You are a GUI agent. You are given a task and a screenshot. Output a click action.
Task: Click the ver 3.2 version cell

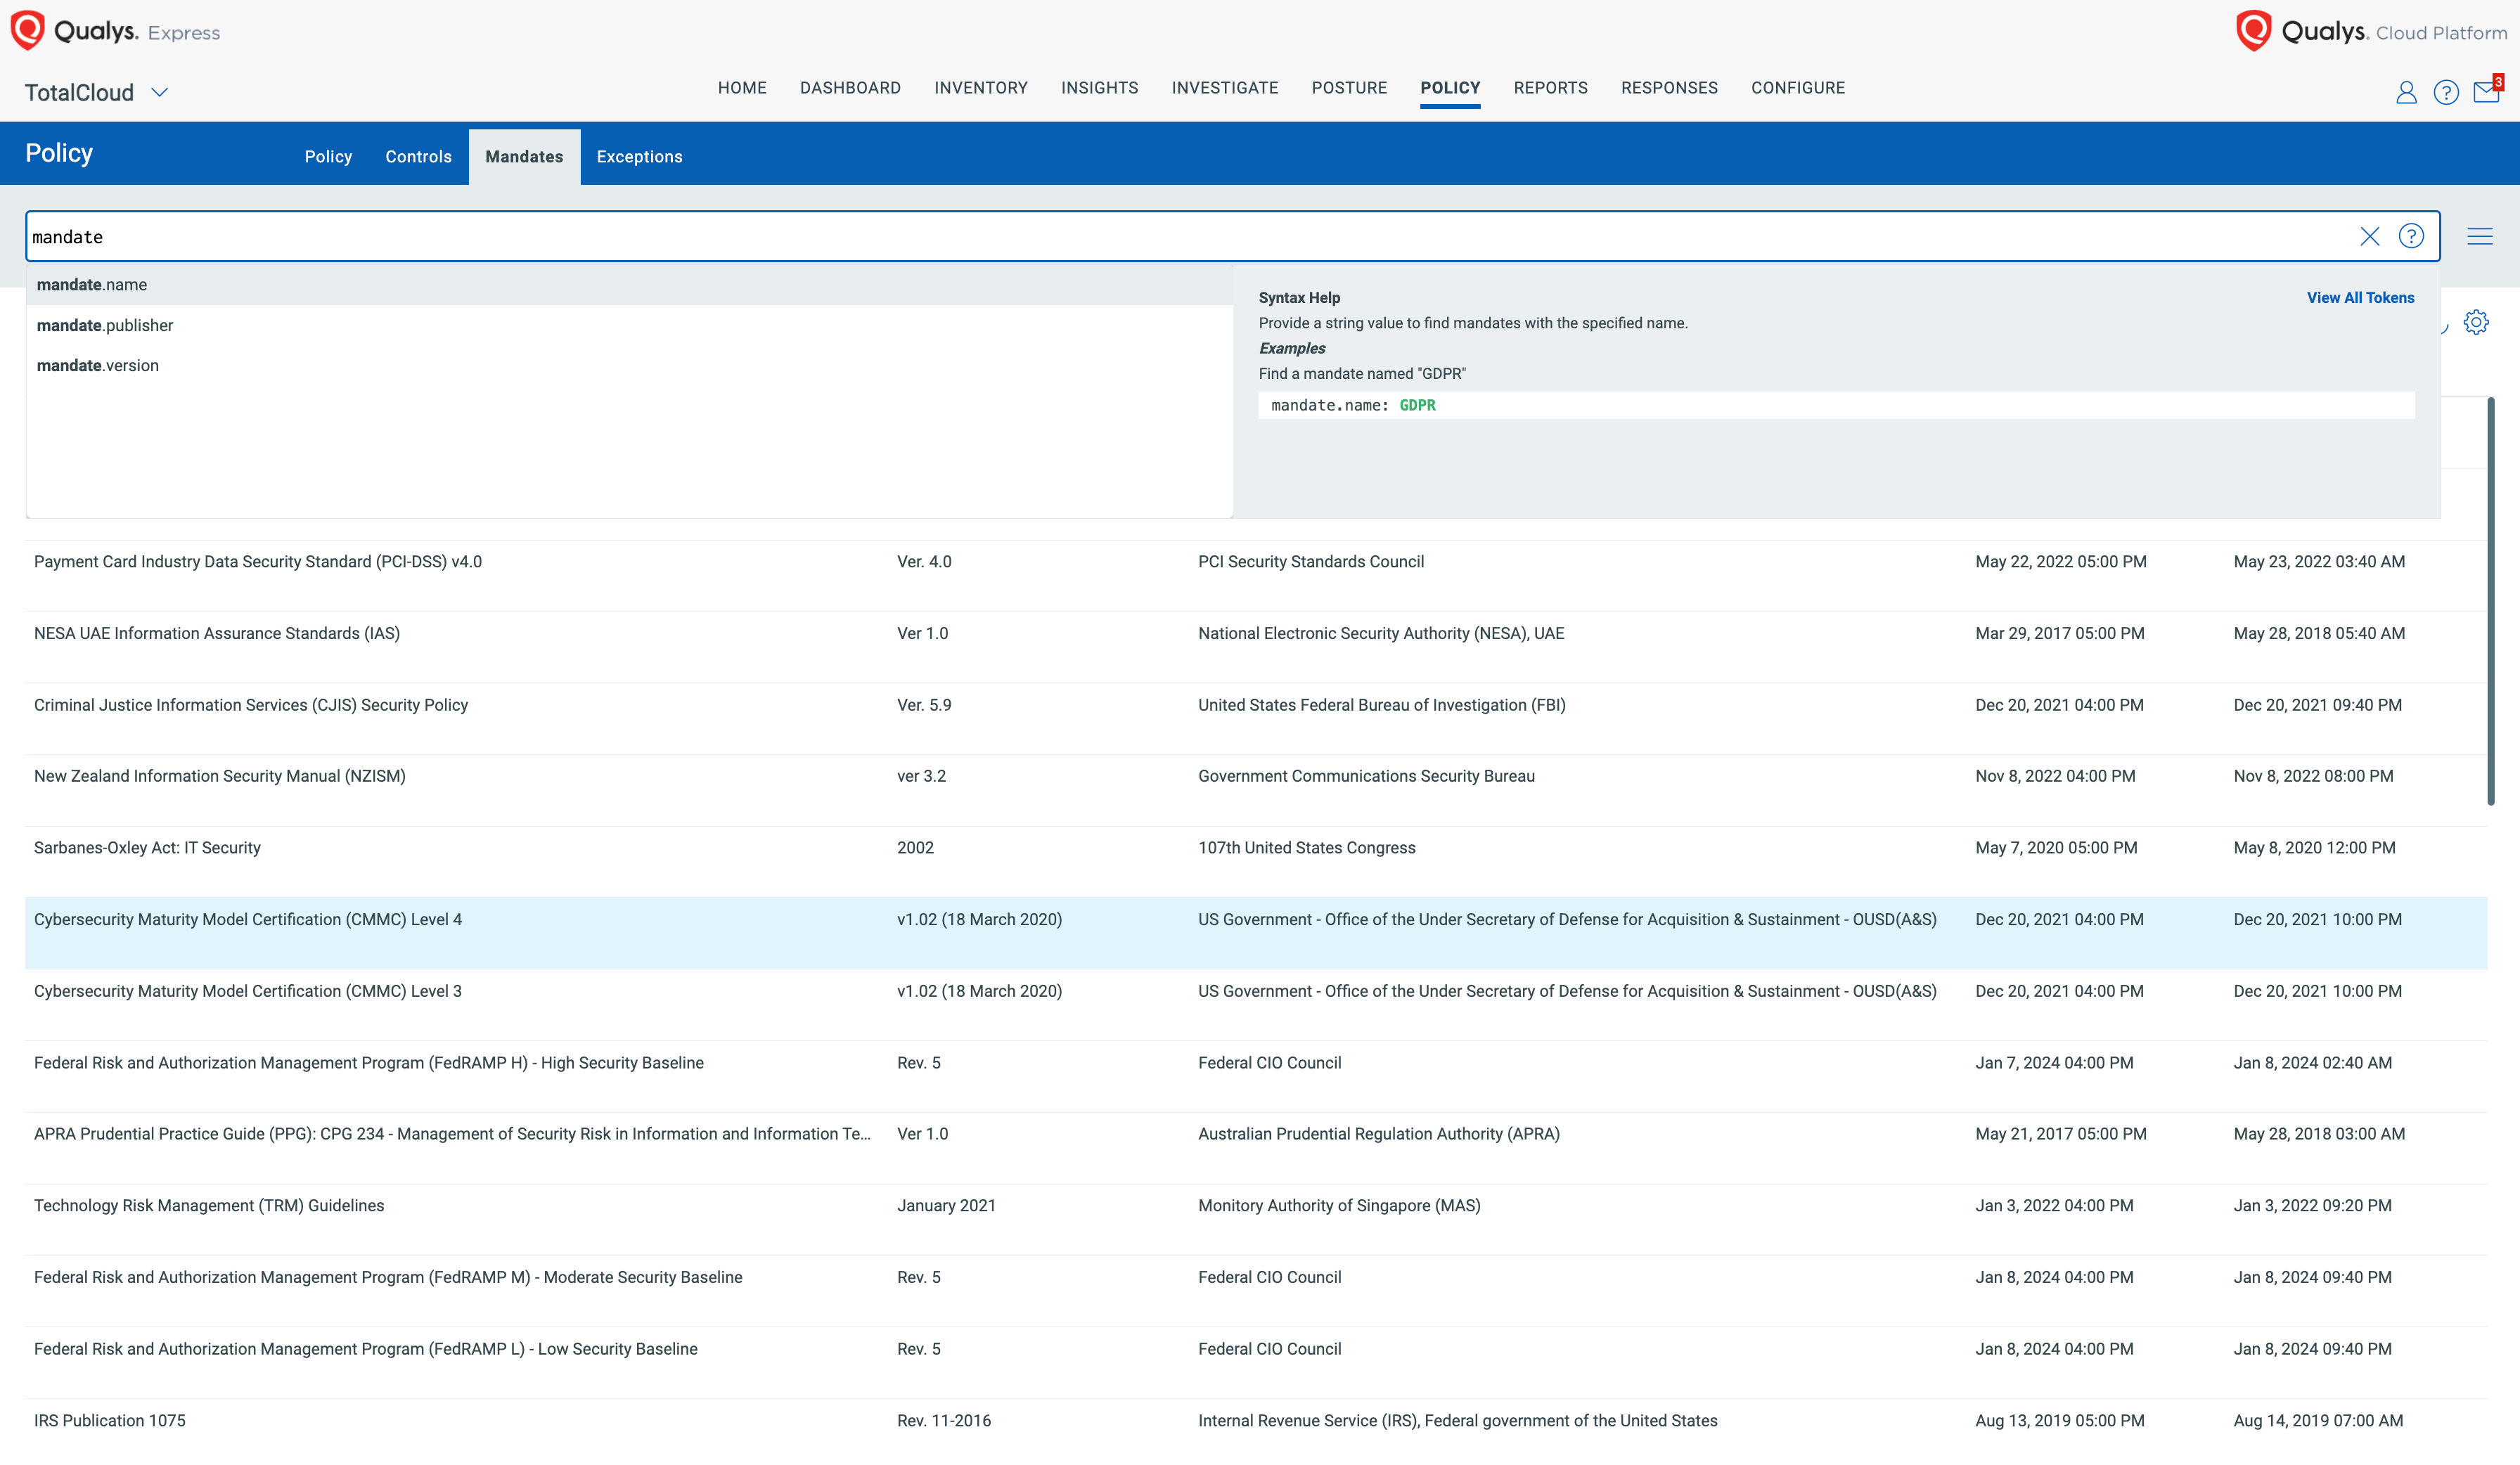pyautogui.click(x=921, y=776)
